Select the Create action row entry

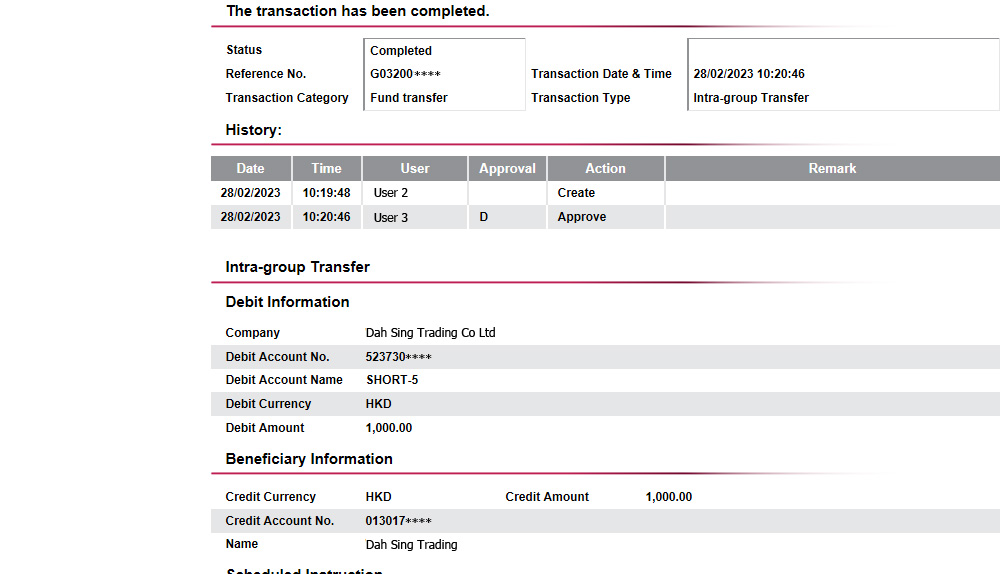pos(576,193)
